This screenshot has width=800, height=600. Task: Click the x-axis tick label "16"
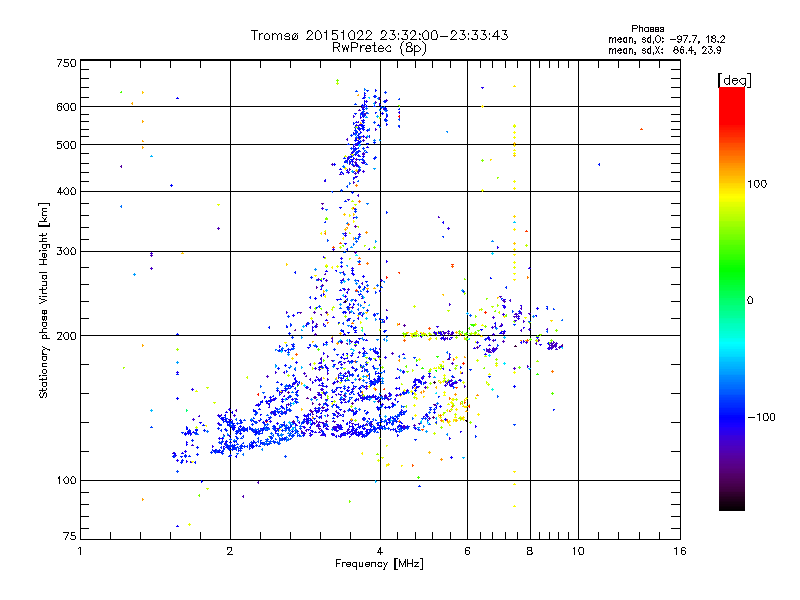click(680, 551)
